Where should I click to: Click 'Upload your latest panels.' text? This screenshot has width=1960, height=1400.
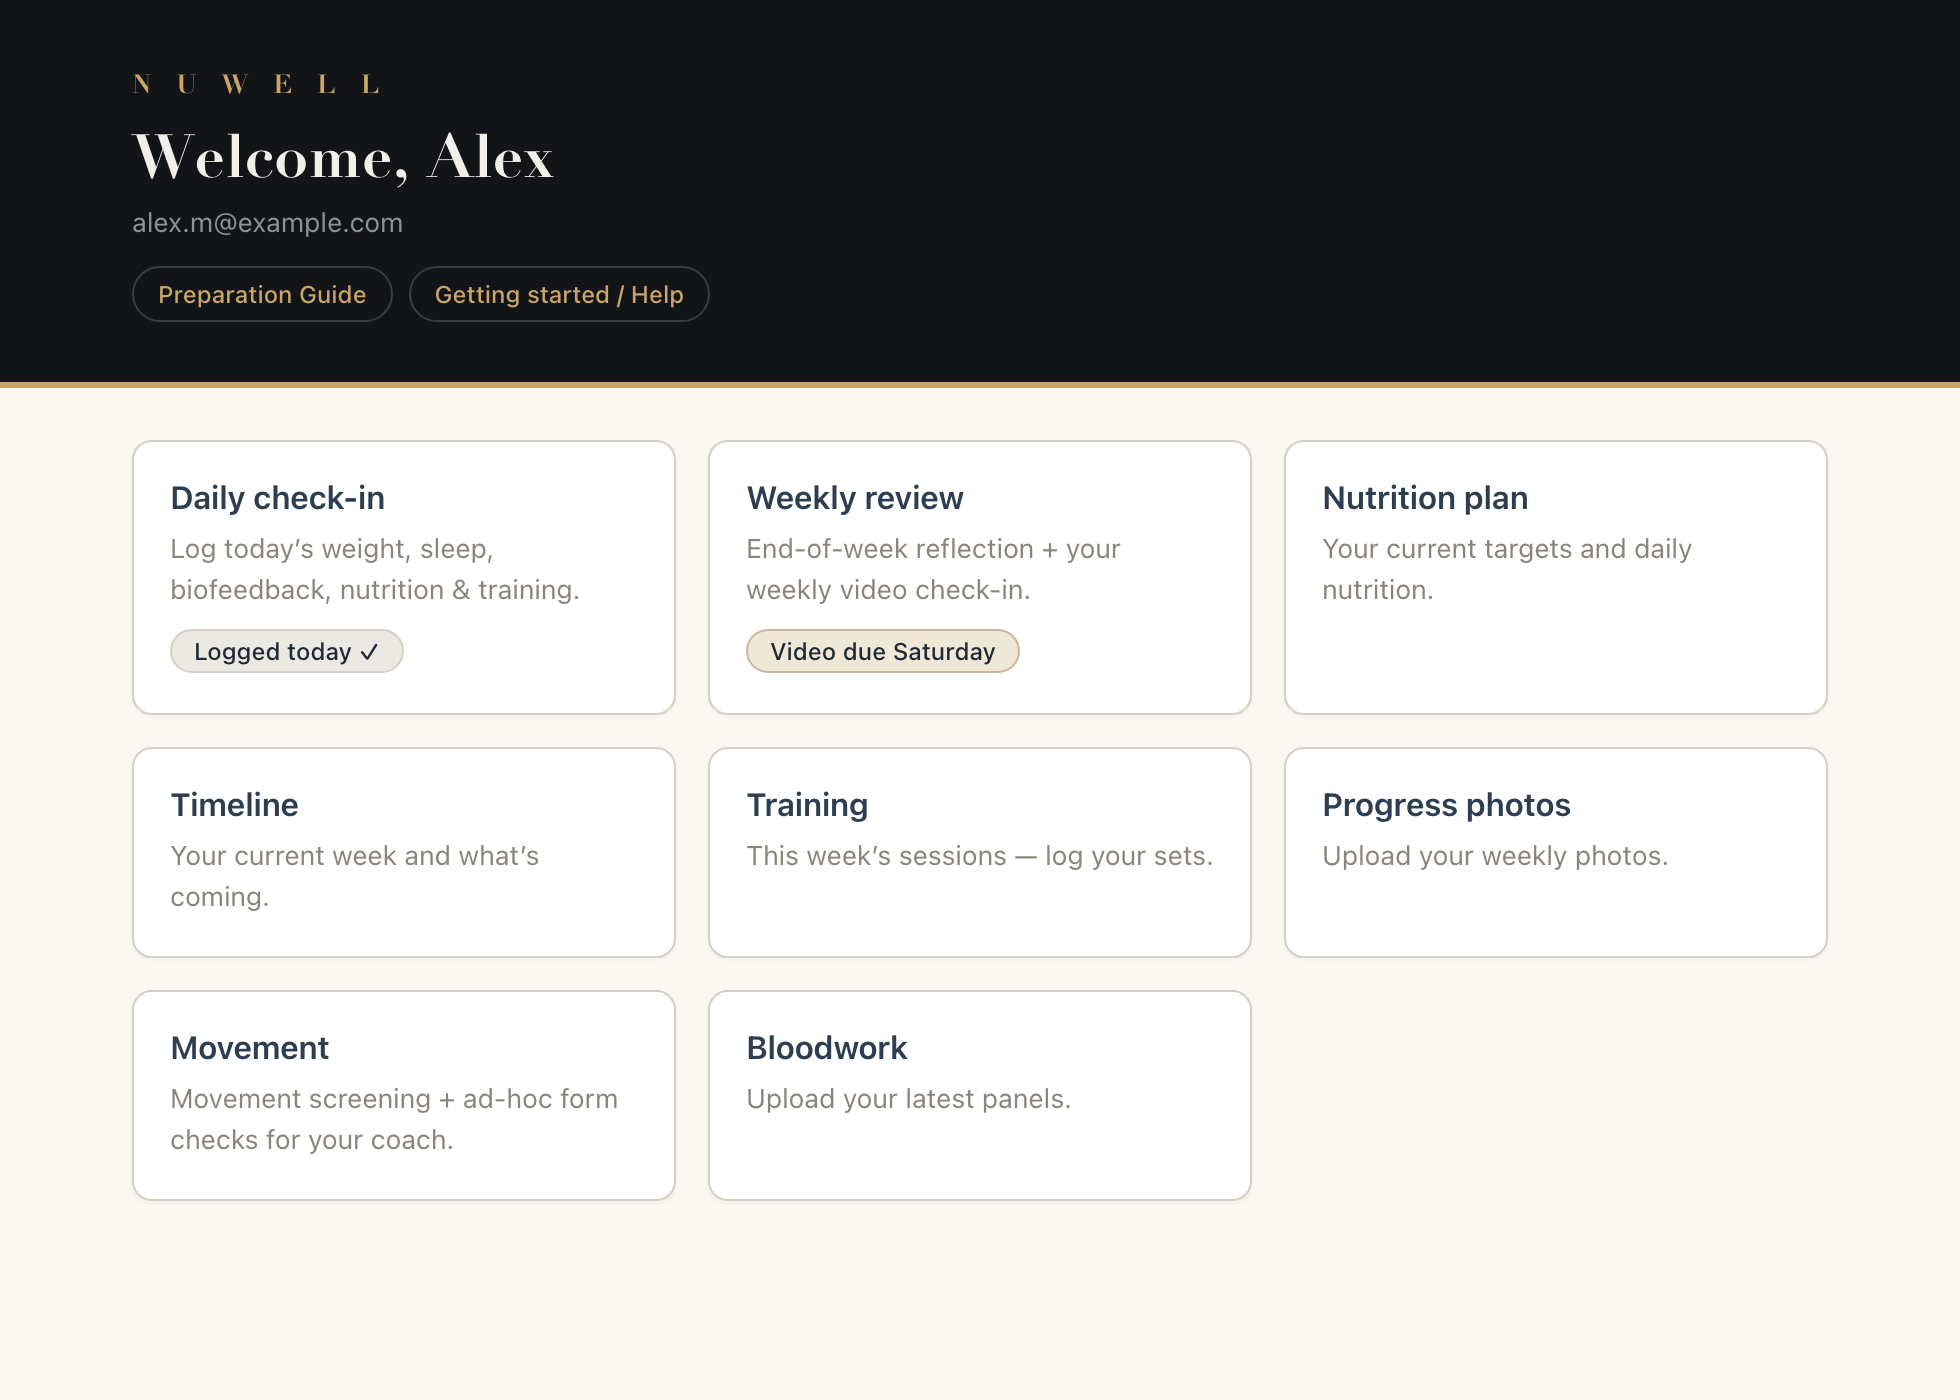click(x=909, y=1099)
